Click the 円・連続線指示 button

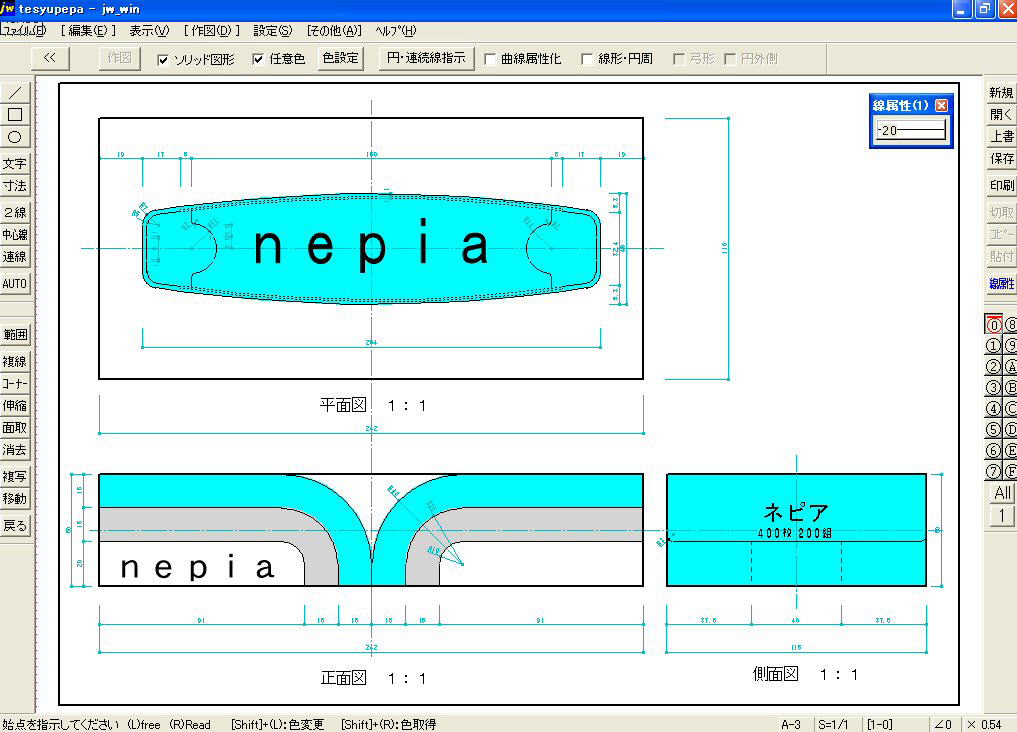[426, 58]
